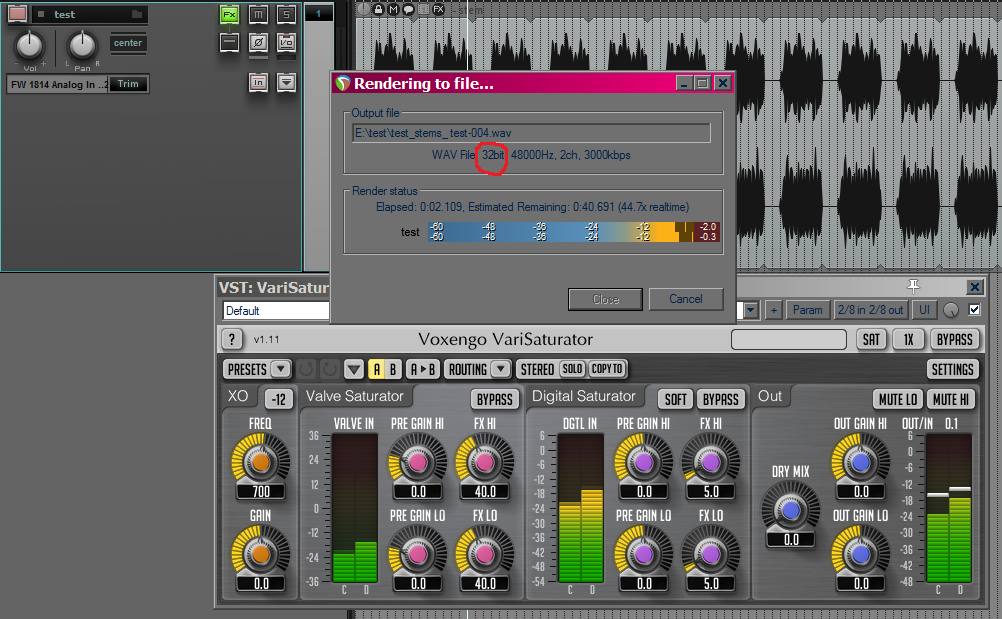Open item properties info icon
Viewport: 1002px width, 619px height.
pos(423,9)
